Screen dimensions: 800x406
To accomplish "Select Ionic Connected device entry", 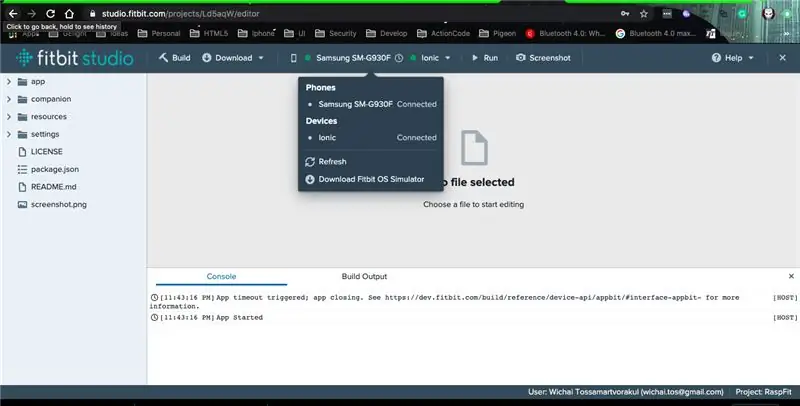I will (x=371, y=138).
